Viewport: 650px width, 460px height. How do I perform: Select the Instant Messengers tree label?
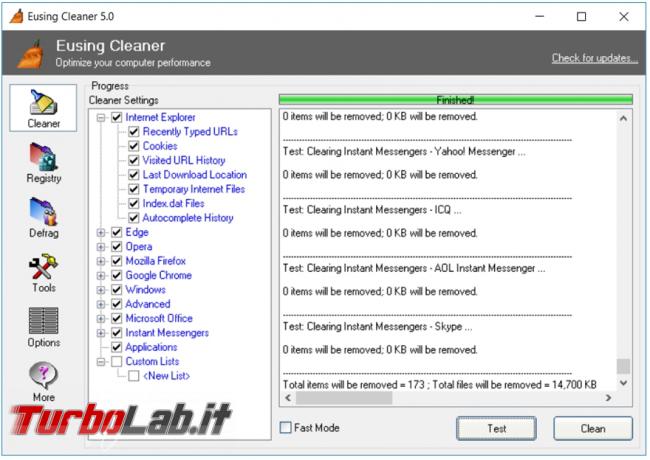click(x=167, y=333)
